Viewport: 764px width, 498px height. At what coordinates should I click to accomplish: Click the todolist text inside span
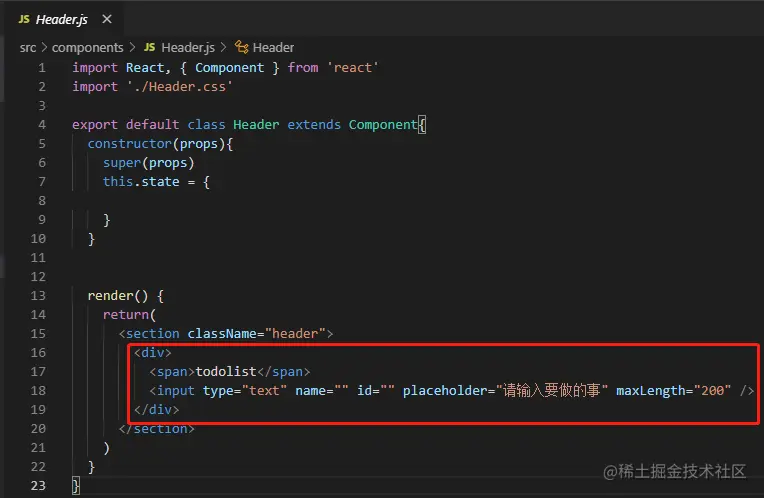coord(226,372)
